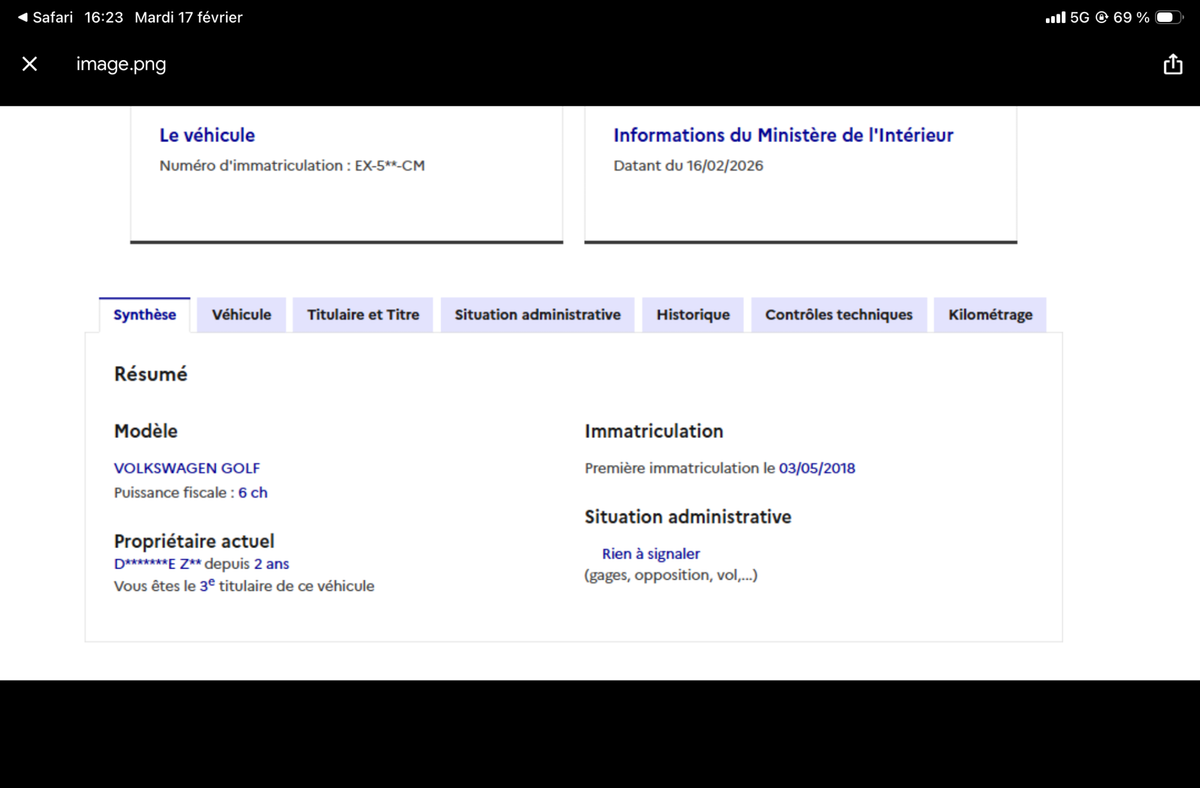Tap the image.png file name title
Image resolution: width=1200 pixels, height=788 pixels.
pyautogui.click(x=121, y=64)
